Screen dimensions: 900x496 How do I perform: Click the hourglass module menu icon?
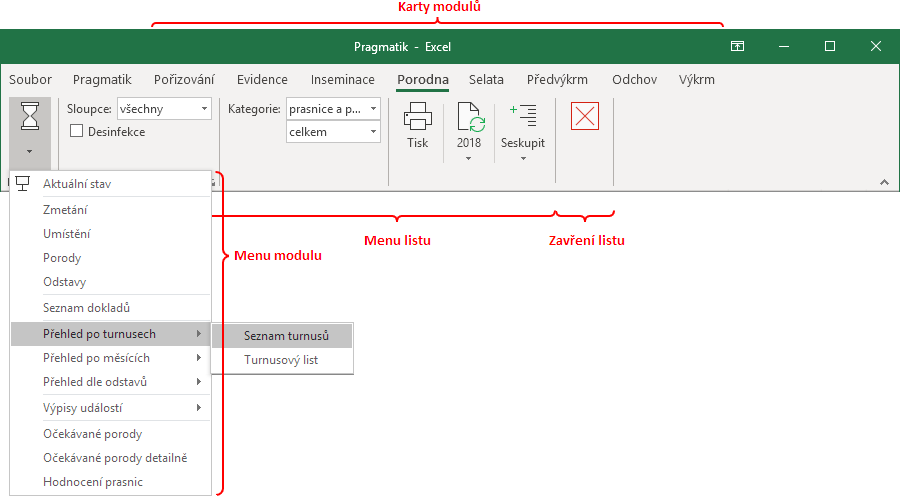pyautogui.click(x=30, y=116)
